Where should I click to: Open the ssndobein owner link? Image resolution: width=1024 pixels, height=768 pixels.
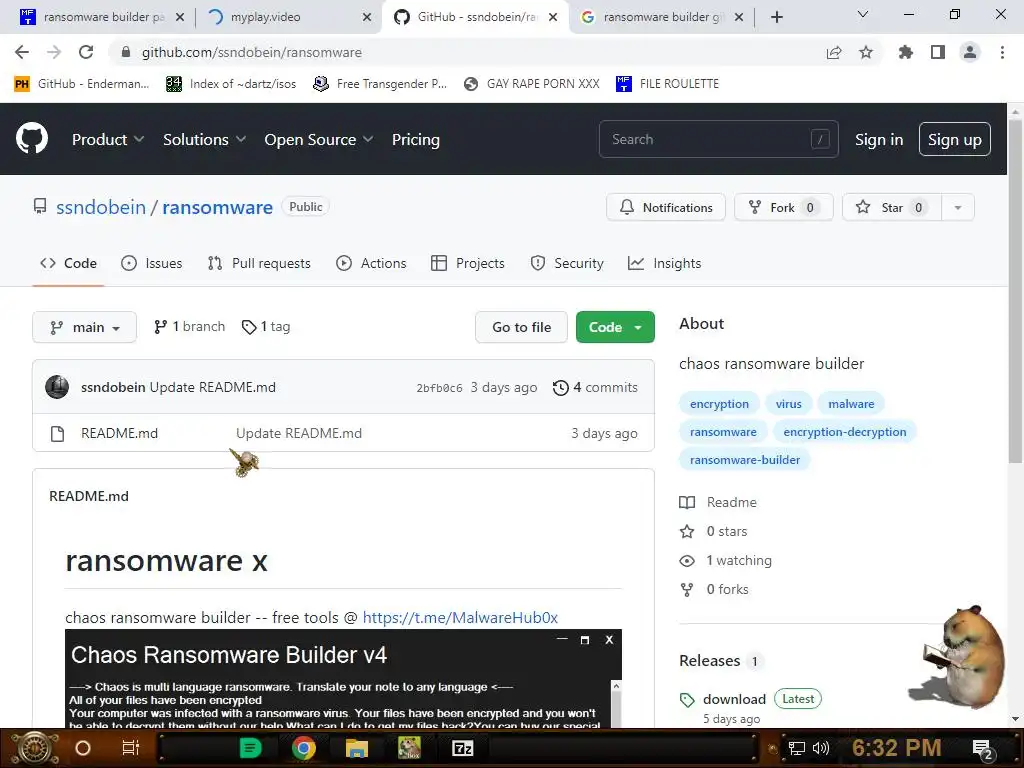pyautogui.click(x=101, y=207)
